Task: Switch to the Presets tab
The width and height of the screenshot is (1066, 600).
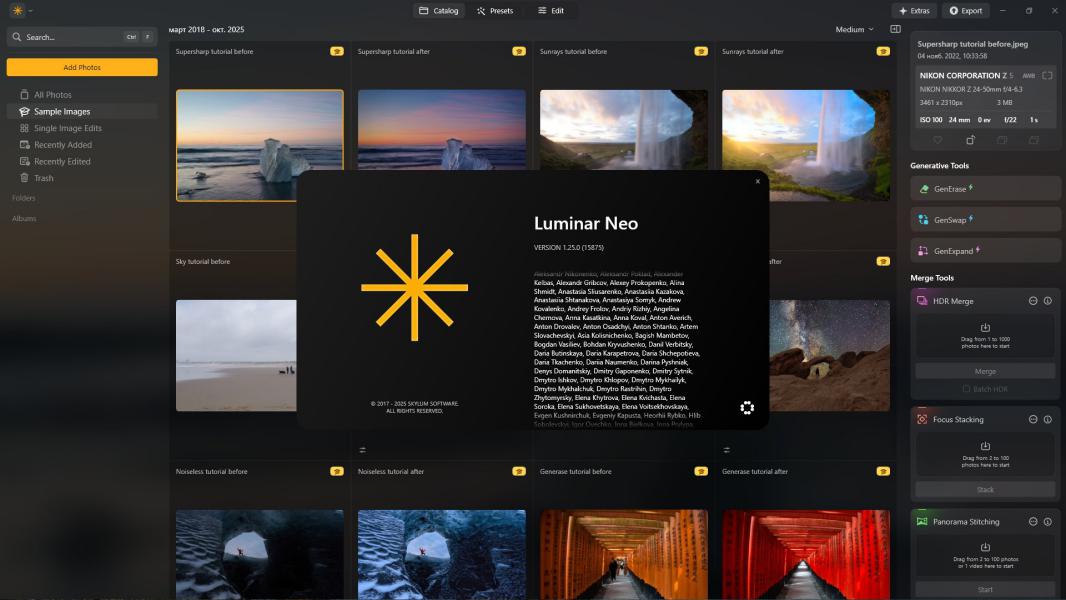Action: pos(495,11)
